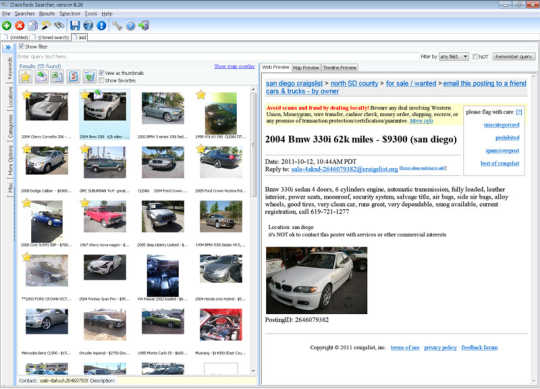The image size is (540, 389).
Task: Click the query text input field
Action: tap(218, 56)
